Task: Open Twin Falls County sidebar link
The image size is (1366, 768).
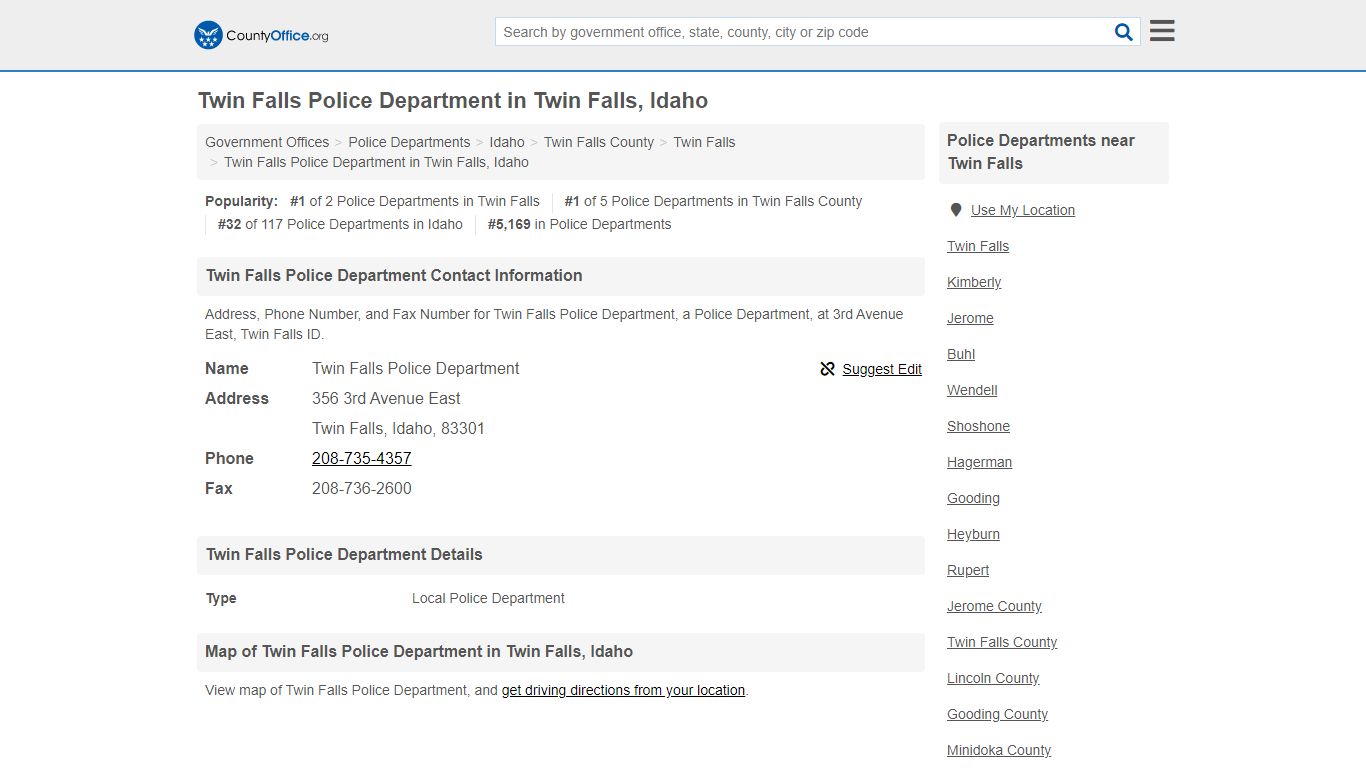Action: [x=1002, y=642]
